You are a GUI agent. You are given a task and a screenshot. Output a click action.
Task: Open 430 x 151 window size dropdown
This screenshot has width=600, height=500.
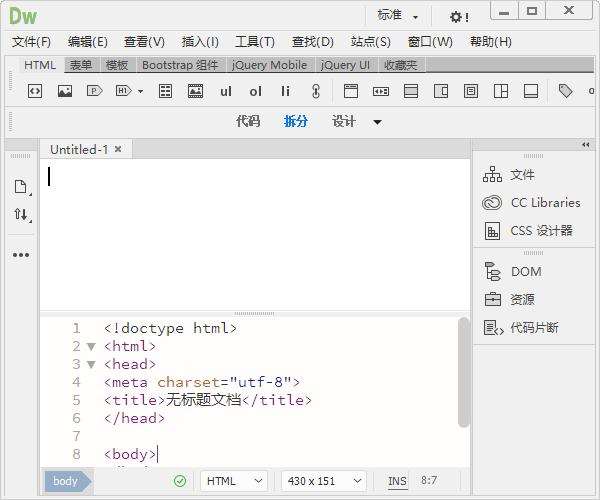click(x=324, y=481)
